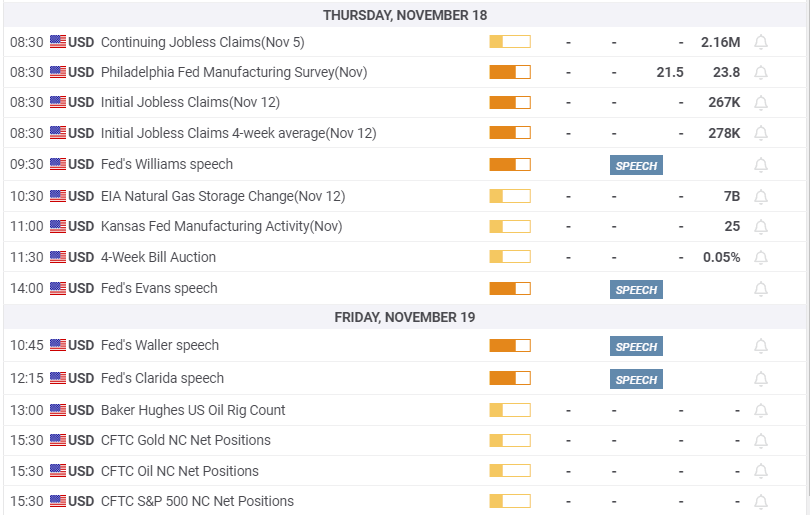Expand the CFTC Oil NC Net Positions event
Viewport: 810px width, 515px height.
179,471
